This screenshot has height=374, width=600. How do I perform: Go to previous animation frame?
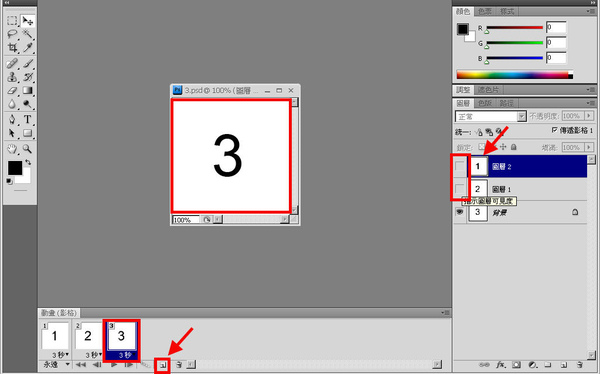pos(97,365)
